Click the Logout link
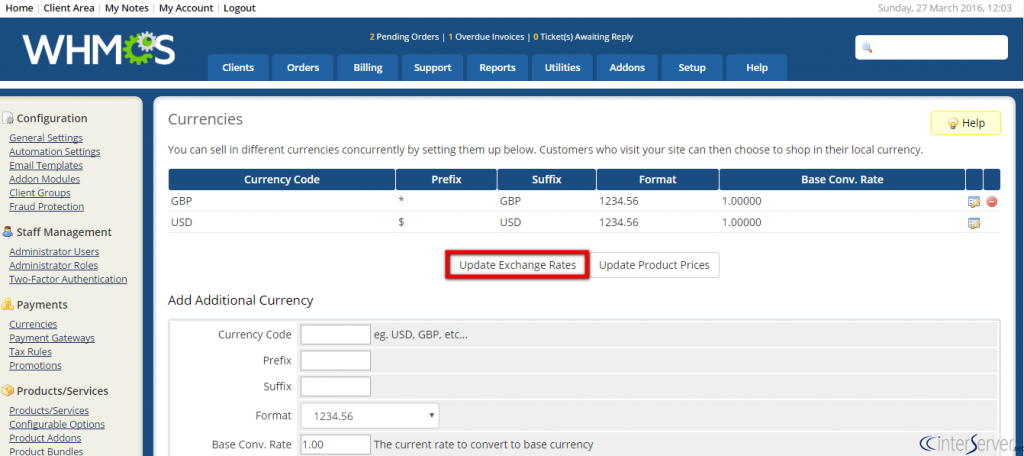This screenshot has width=1024, height=456. tap(240, 8)
